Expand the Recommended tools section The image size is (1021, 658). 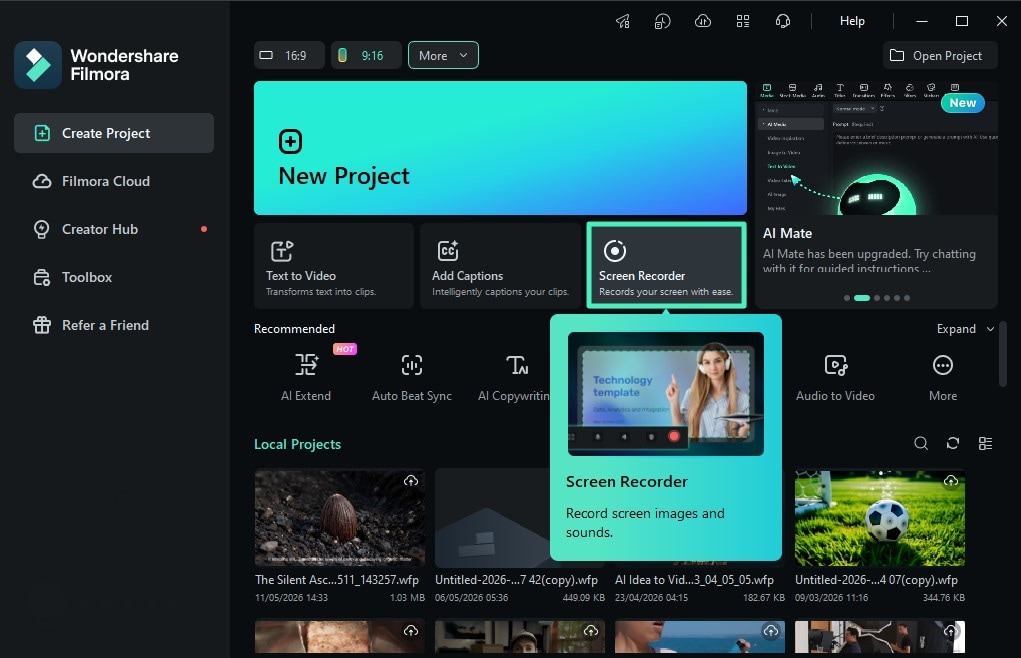[x=965, y=329]
